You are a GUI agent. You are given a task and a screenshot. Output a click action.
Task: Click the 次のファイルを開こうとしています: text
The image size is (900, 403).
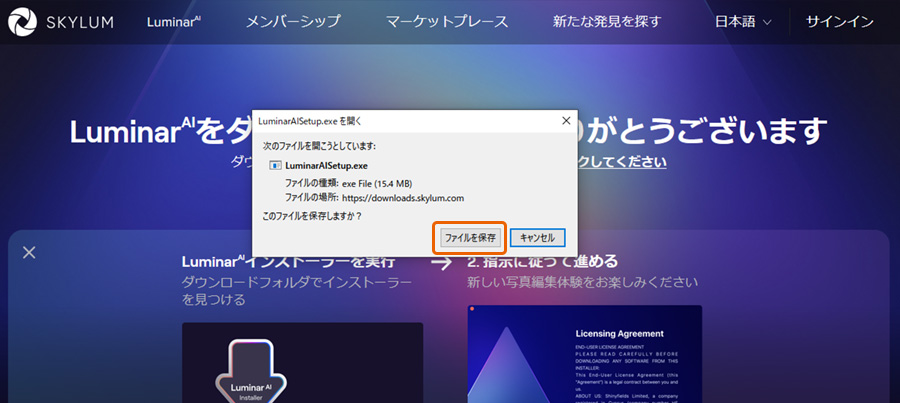click(319, 146)
